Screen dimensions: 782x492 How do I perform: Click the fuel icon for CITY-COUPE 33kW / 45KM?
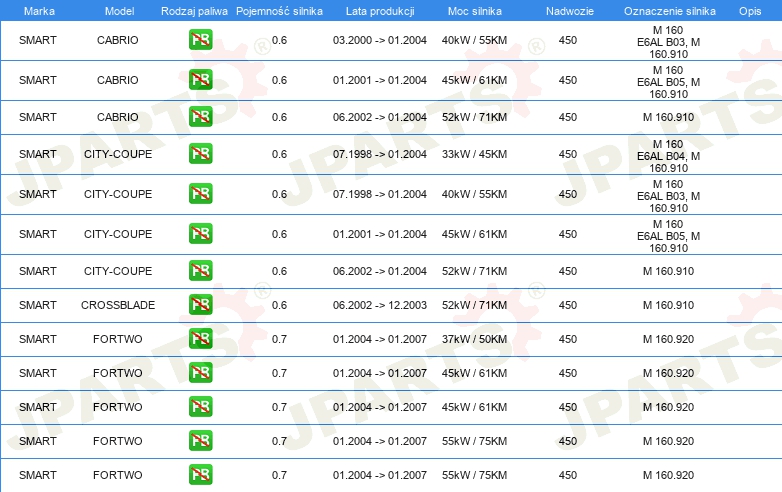click(200, 154)
